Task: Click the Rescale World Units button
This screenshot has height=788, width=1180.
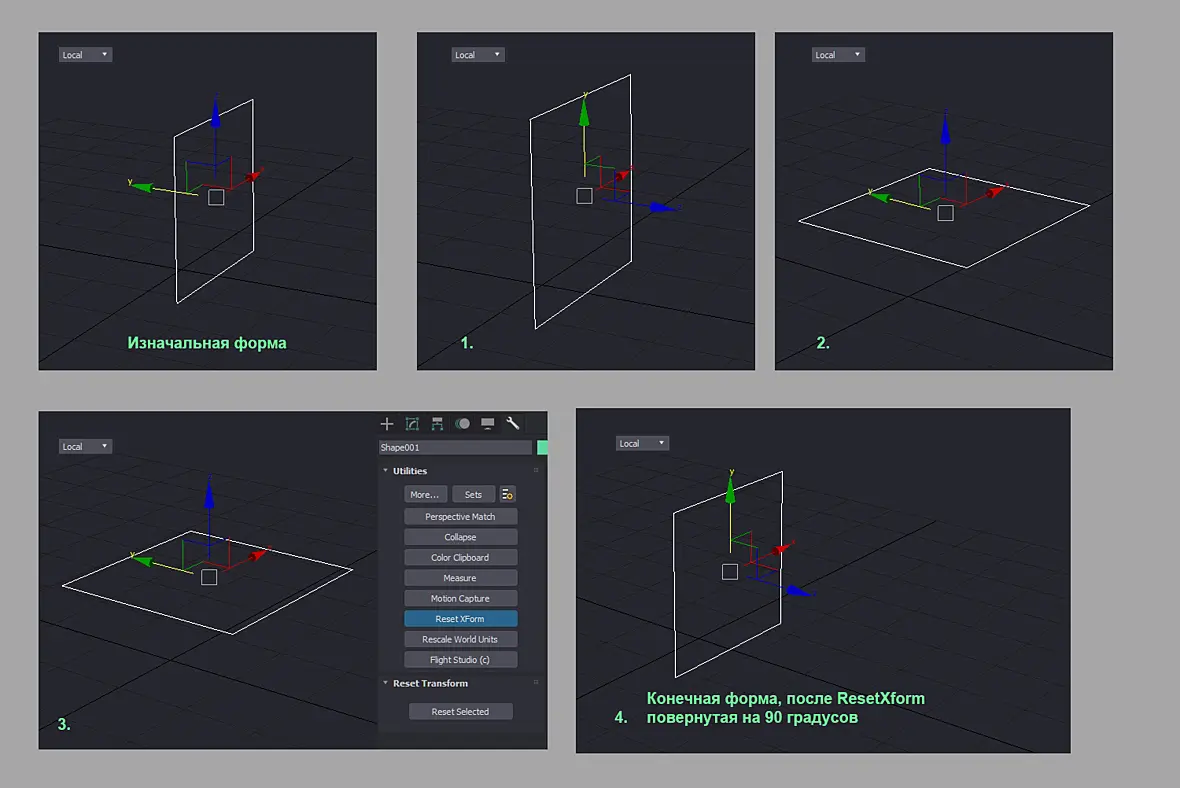Action: [x=461, y=639]
